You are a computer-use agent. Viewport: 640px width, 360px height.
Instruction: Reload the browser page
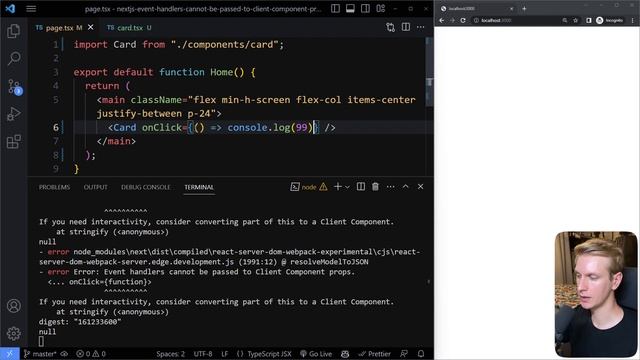(463, 20)
